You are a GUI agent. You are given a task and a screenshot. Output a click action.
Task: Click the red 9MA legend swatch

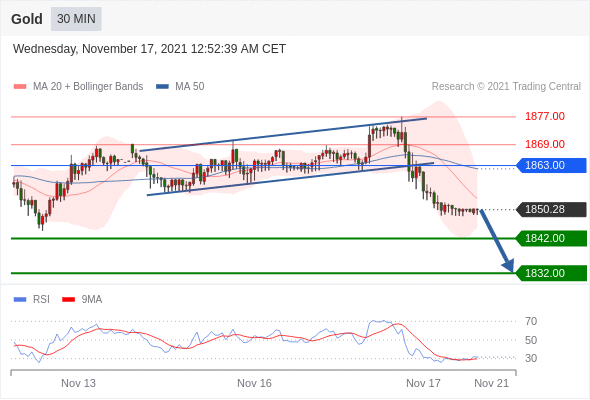click(68, 300)
